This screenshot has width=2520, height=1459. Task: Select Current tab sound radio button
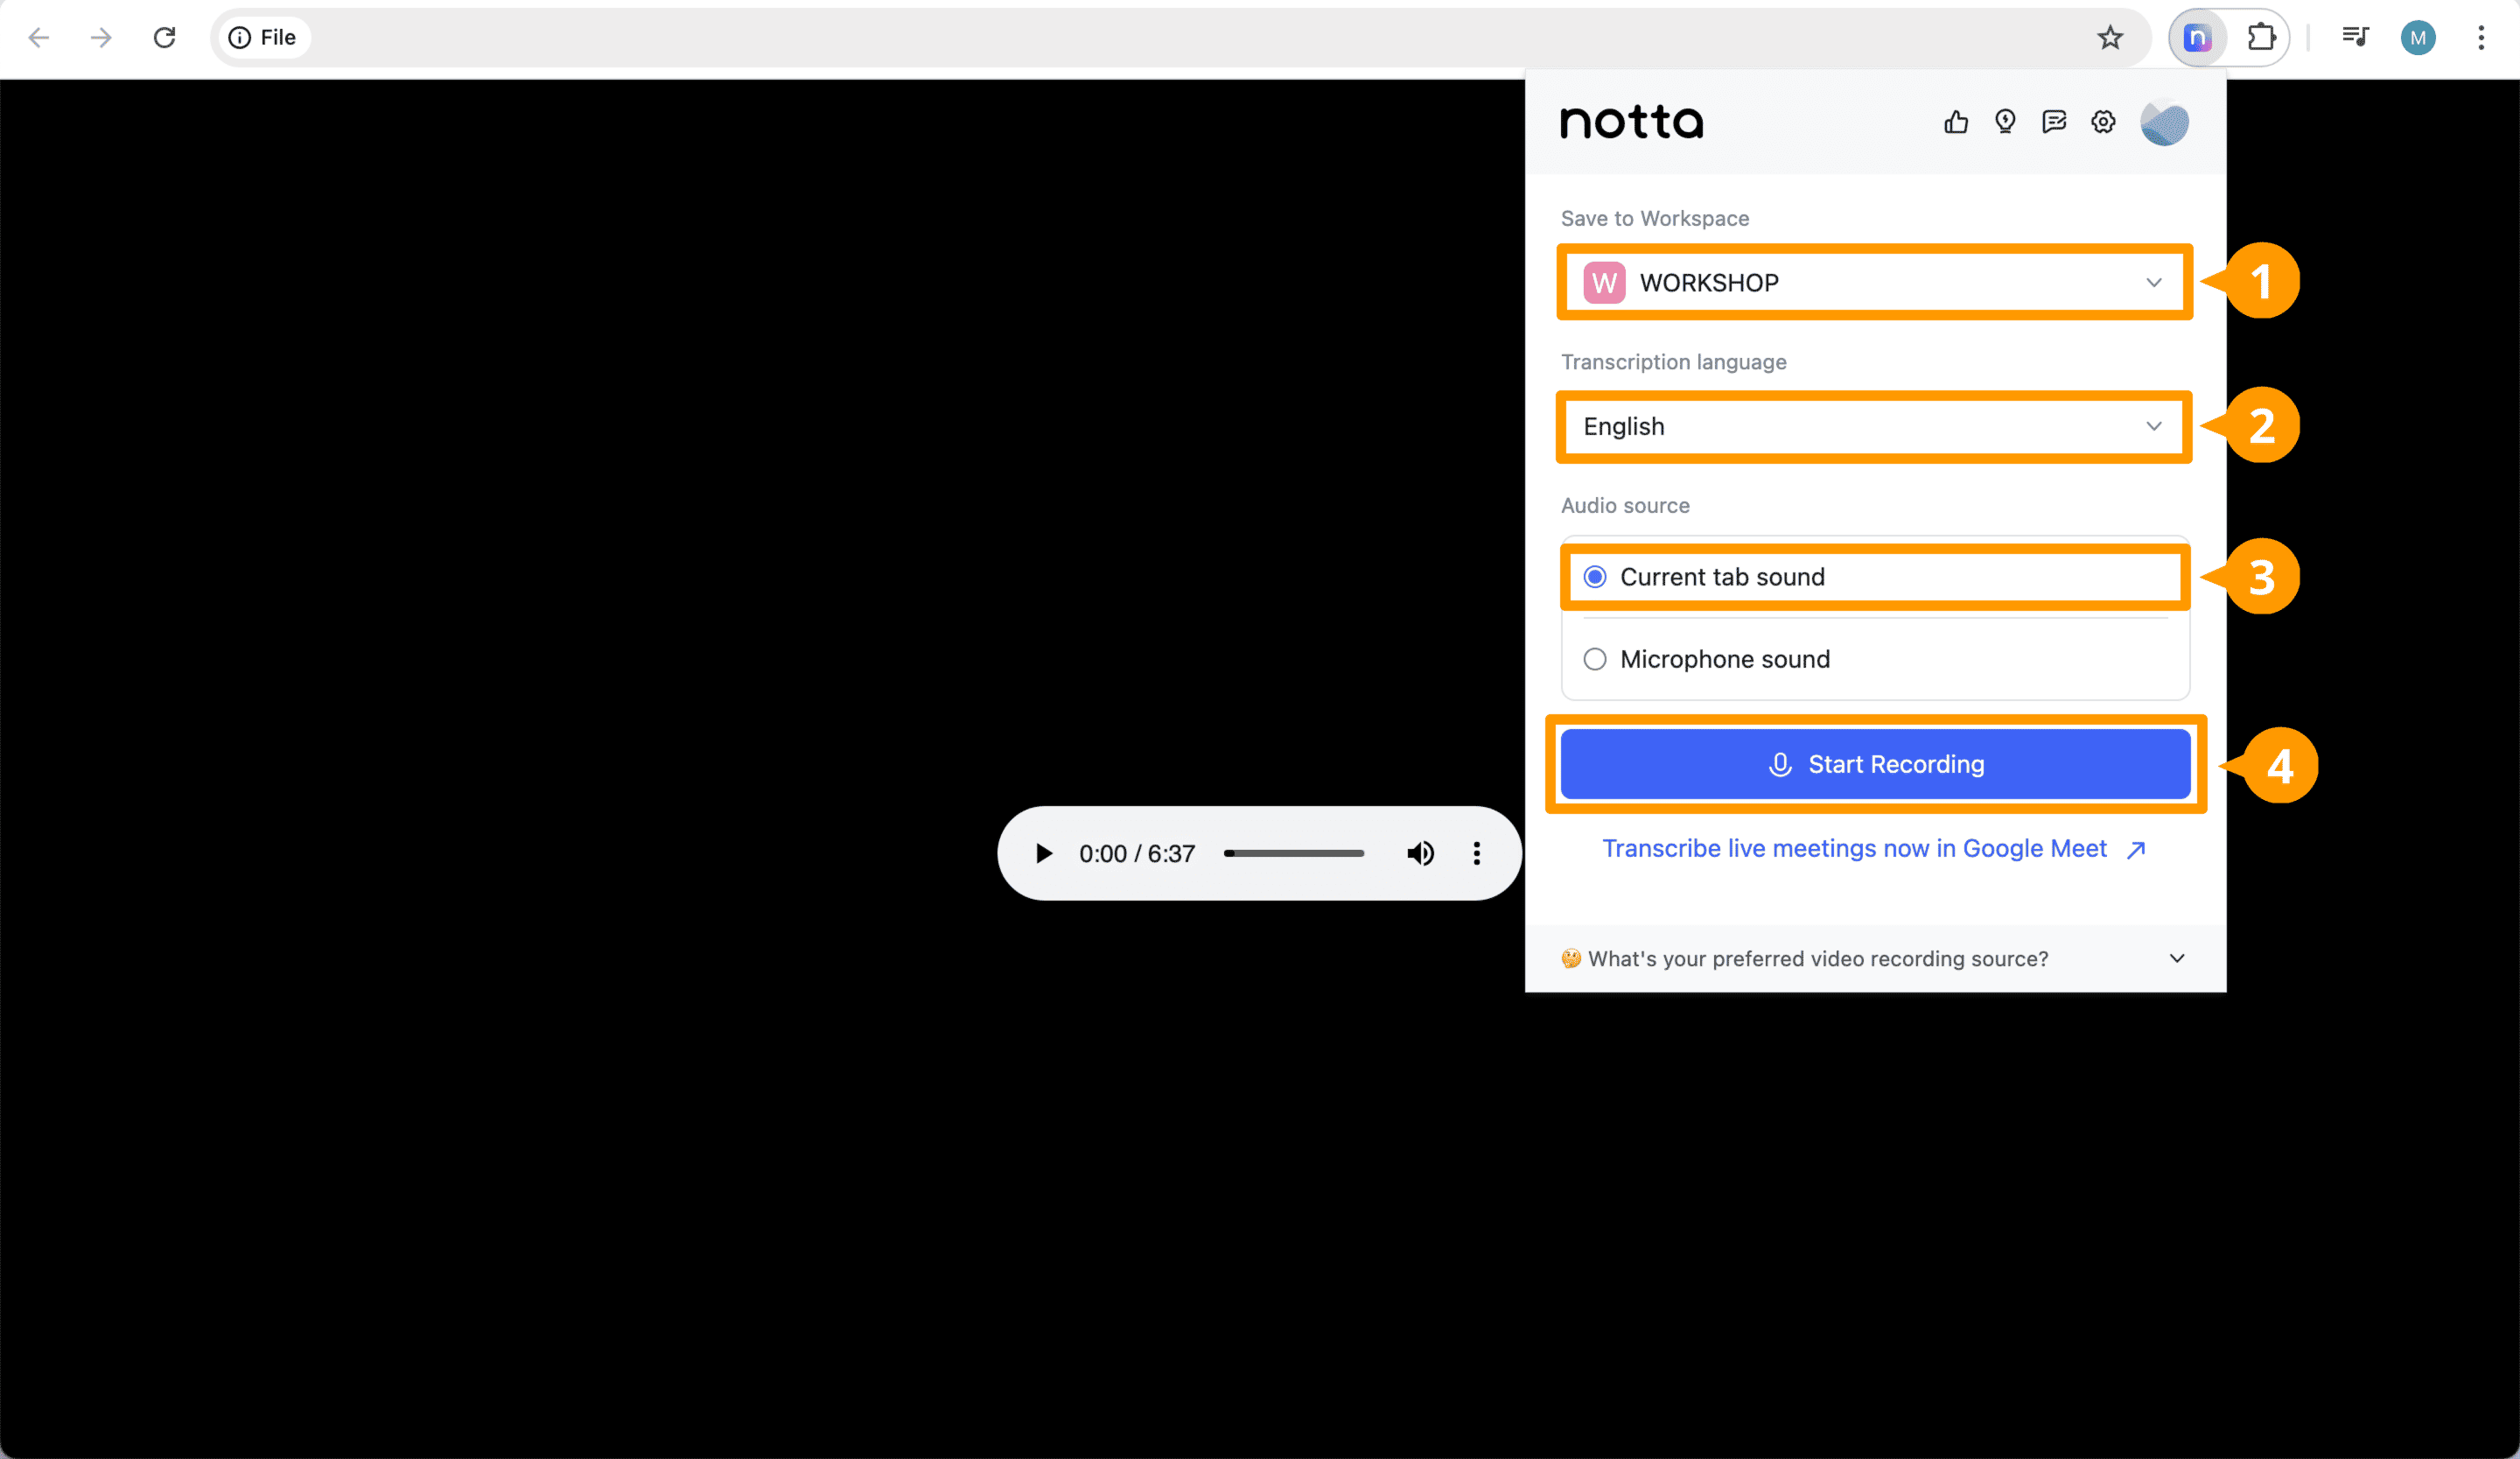1595,577
